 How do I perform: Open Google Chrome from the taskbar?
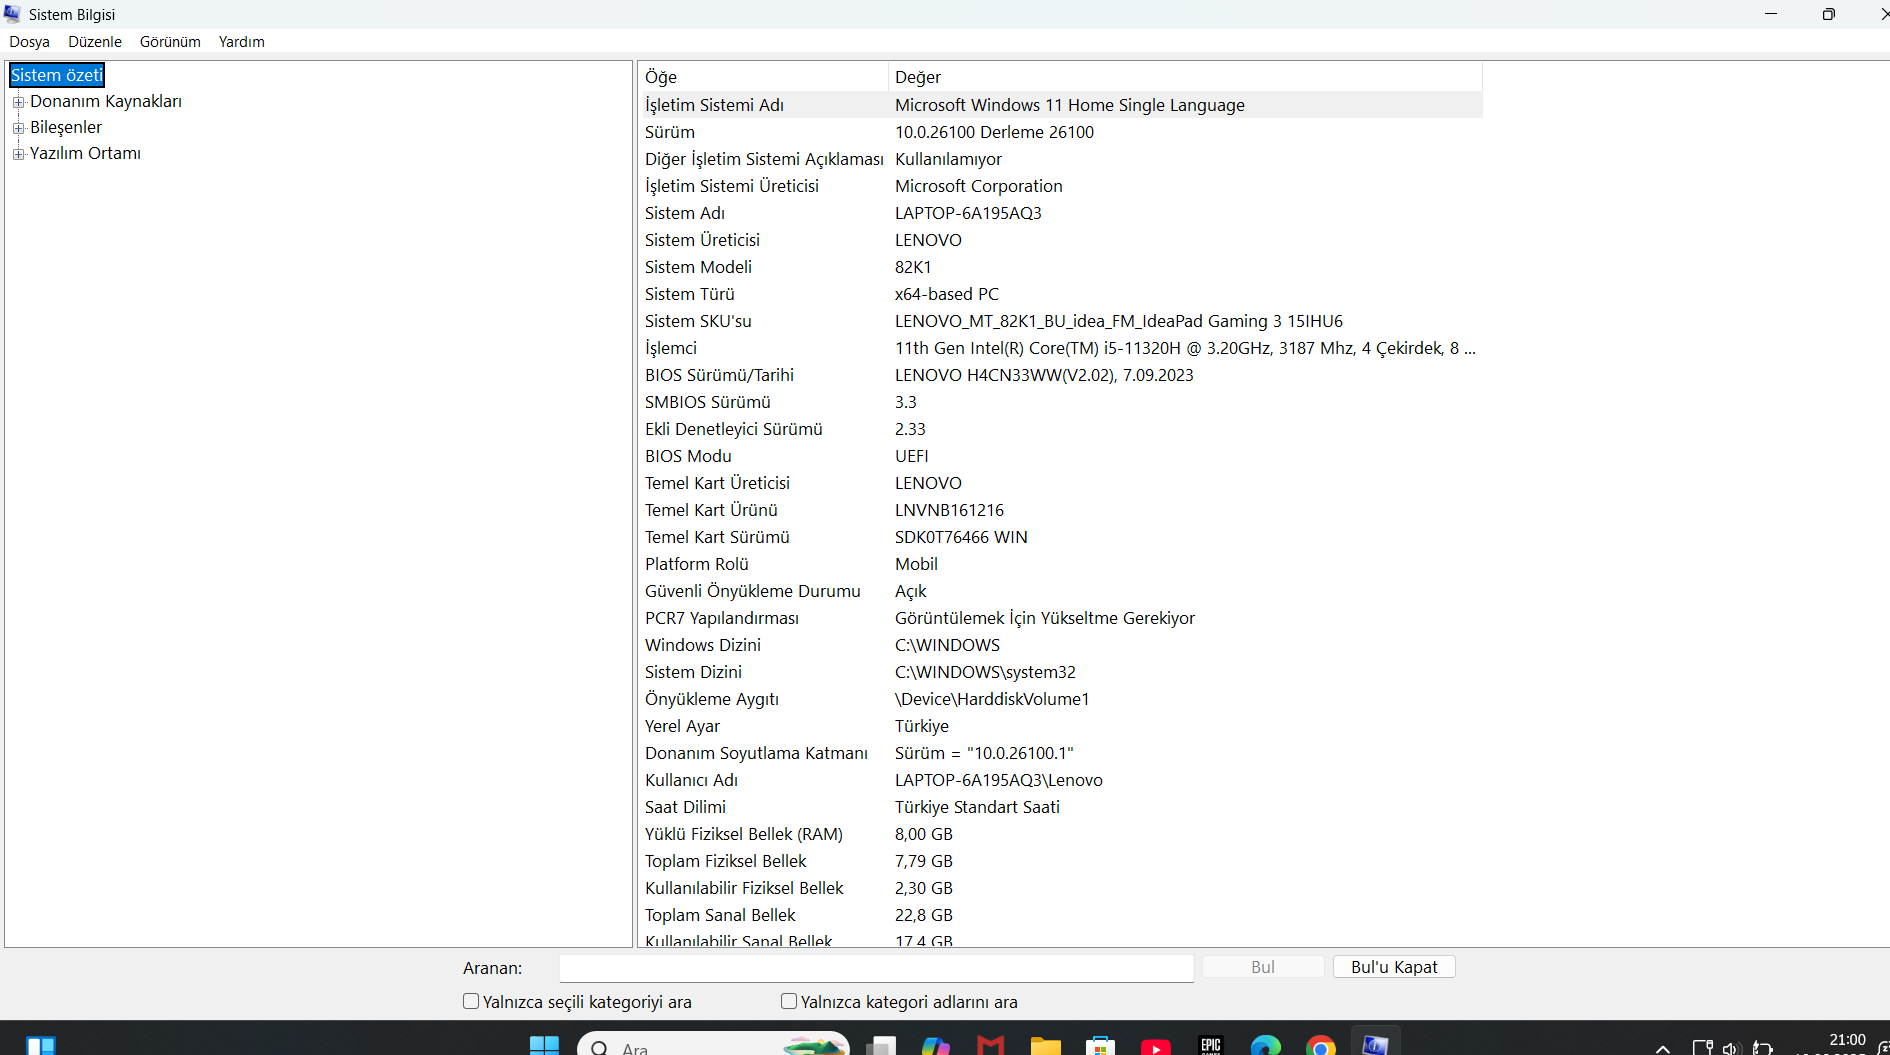coord(1320,1046)
